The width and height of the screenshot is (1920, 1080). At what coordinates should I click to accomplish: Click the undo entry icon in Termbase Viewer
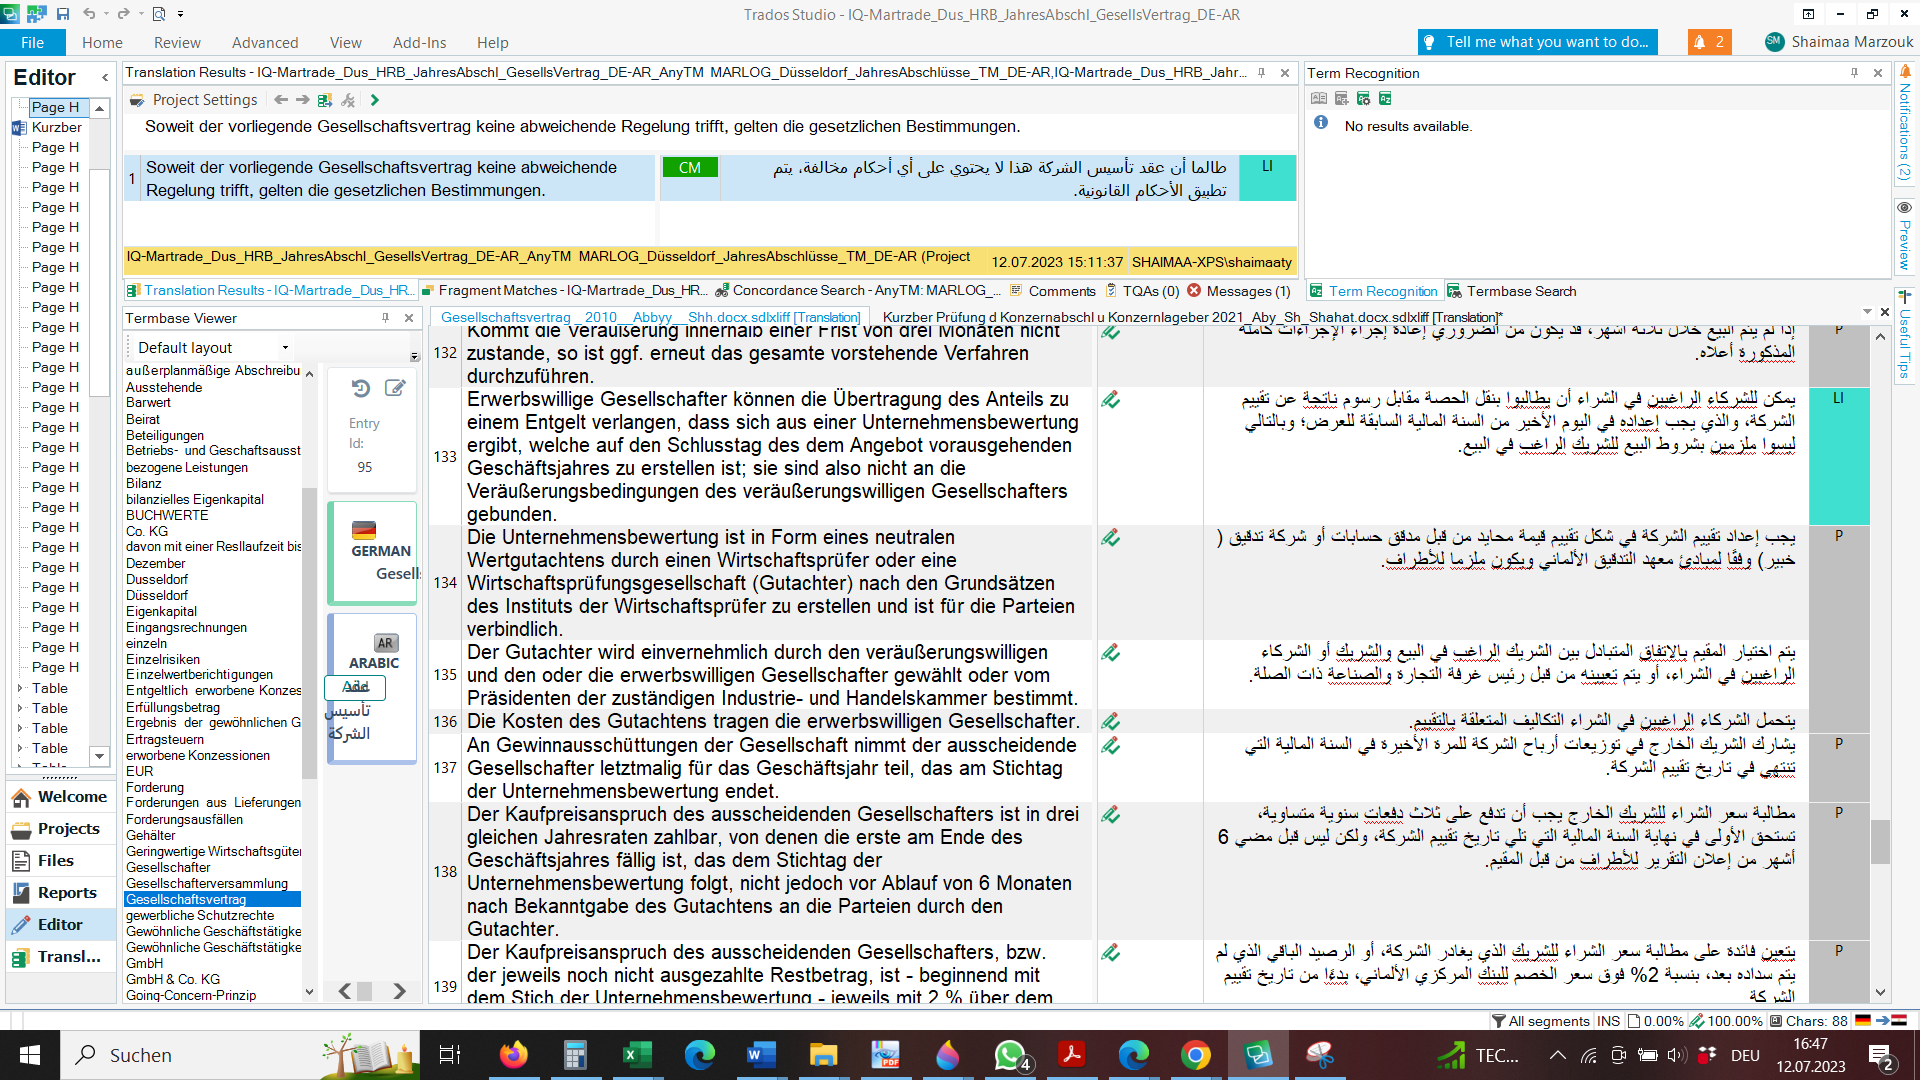point(361,388)
